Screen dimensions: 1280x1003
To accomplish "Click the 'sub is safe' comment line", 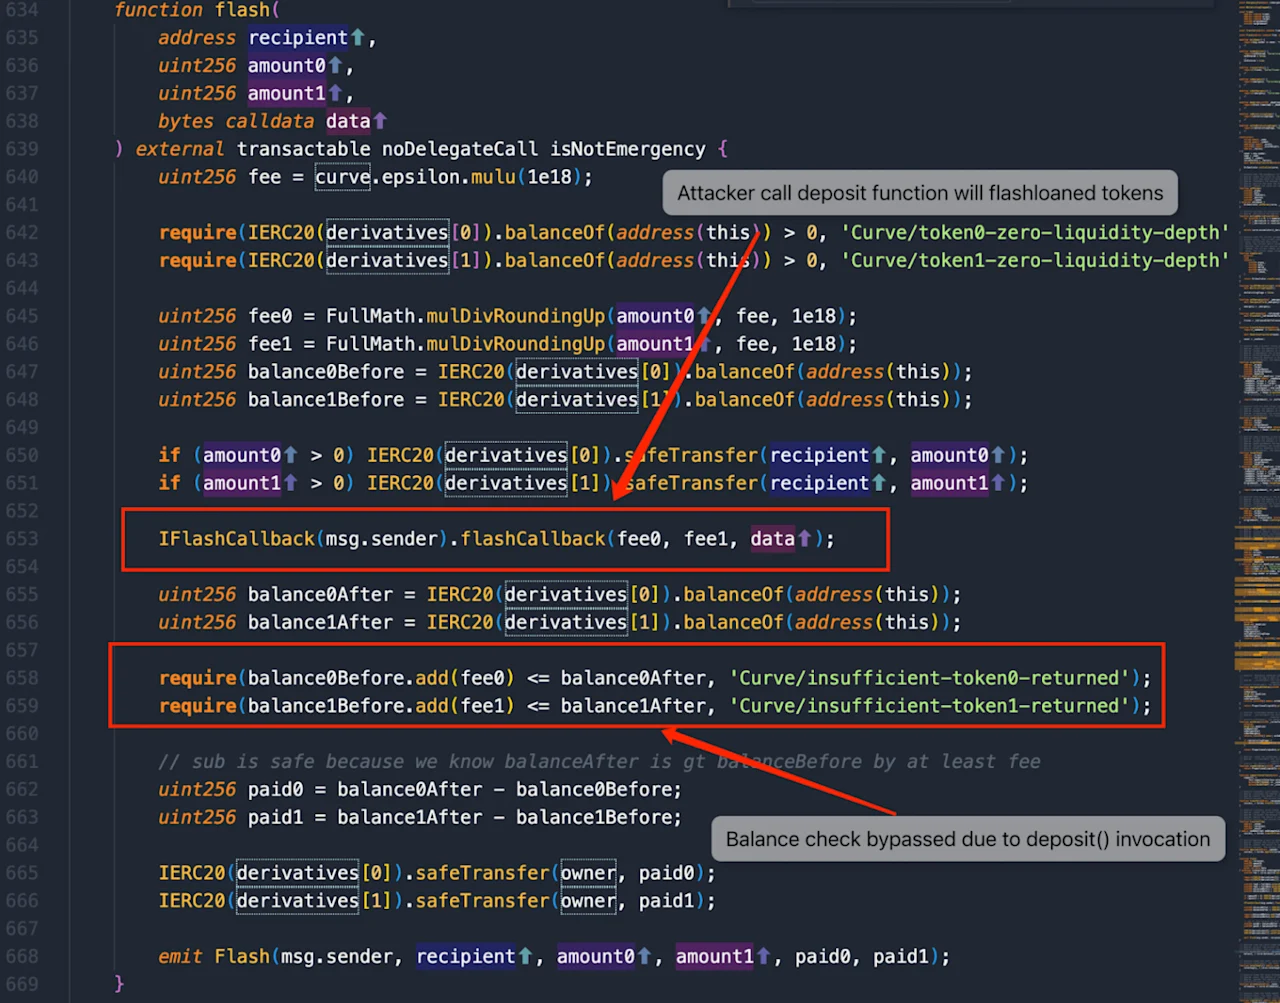I will [599, 762].
